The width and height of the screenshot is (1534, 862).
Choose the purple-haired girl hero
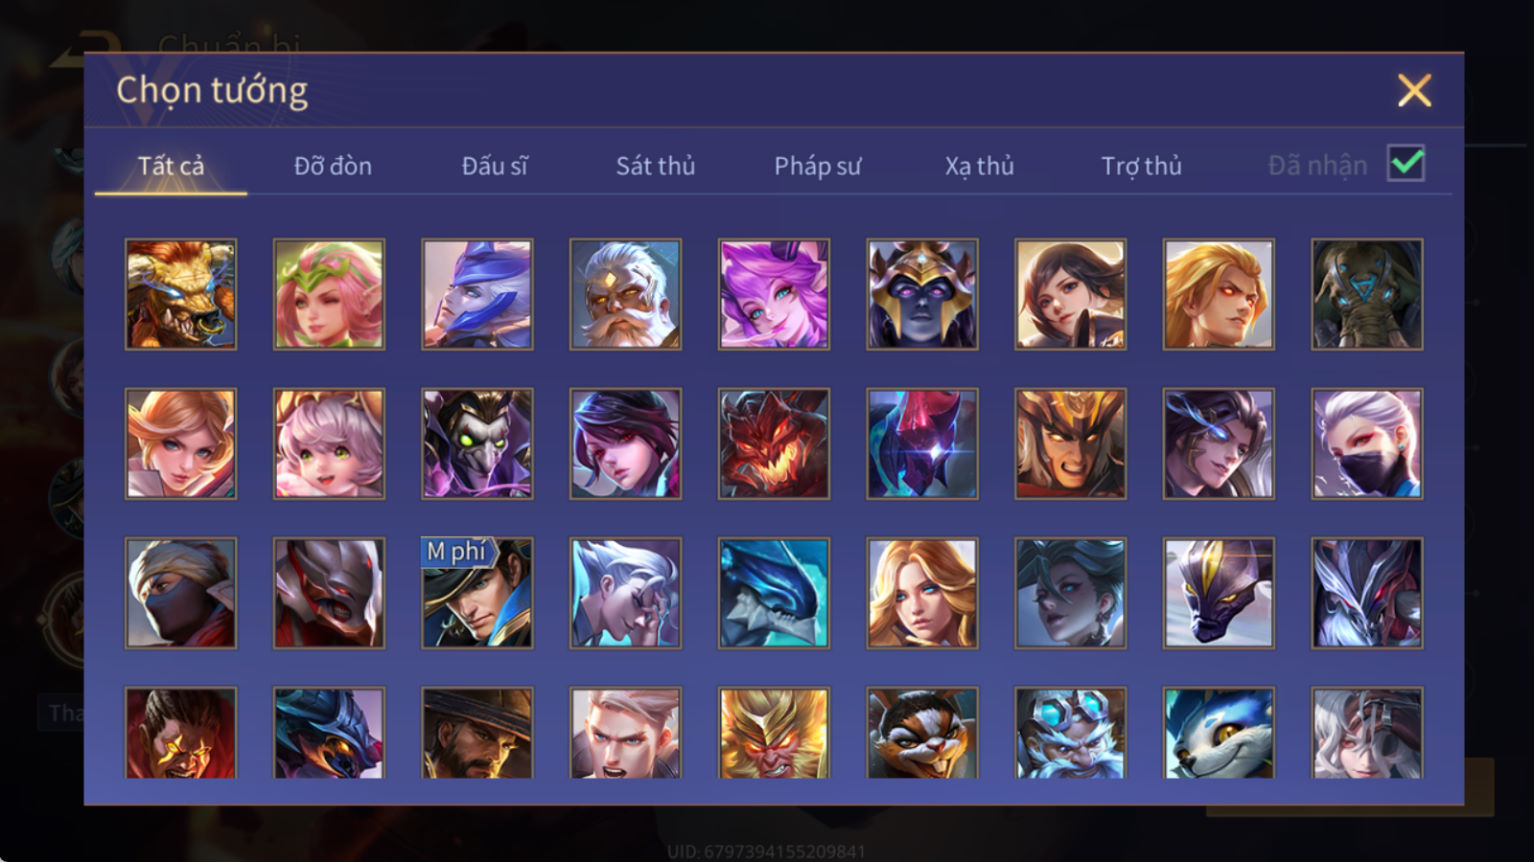pos(774,294)
